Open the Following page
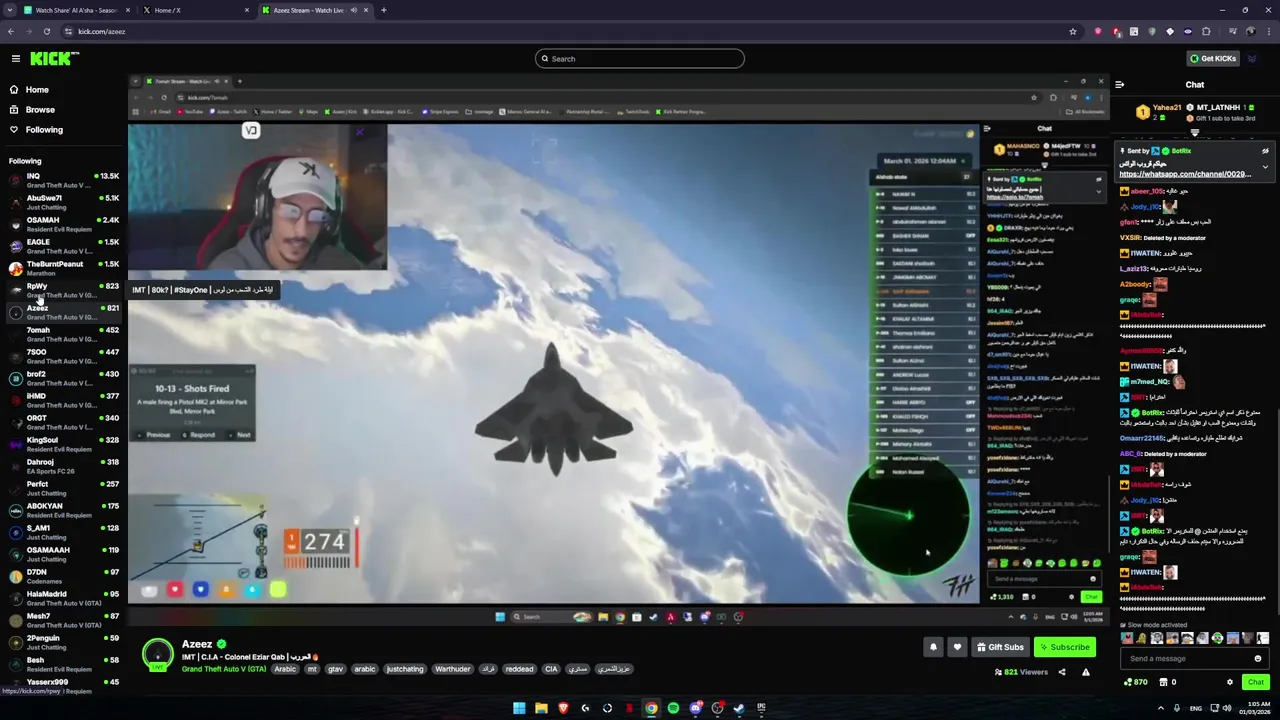 [44, 130]
